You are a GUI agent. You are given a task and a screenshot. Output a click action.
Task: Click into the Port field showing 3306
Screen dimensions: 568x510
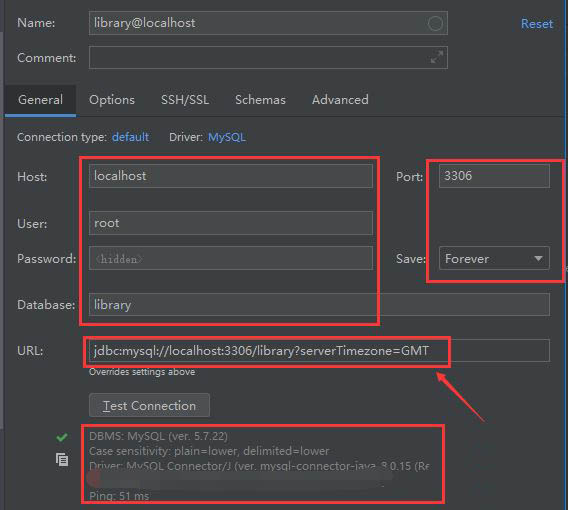point(494,176)
